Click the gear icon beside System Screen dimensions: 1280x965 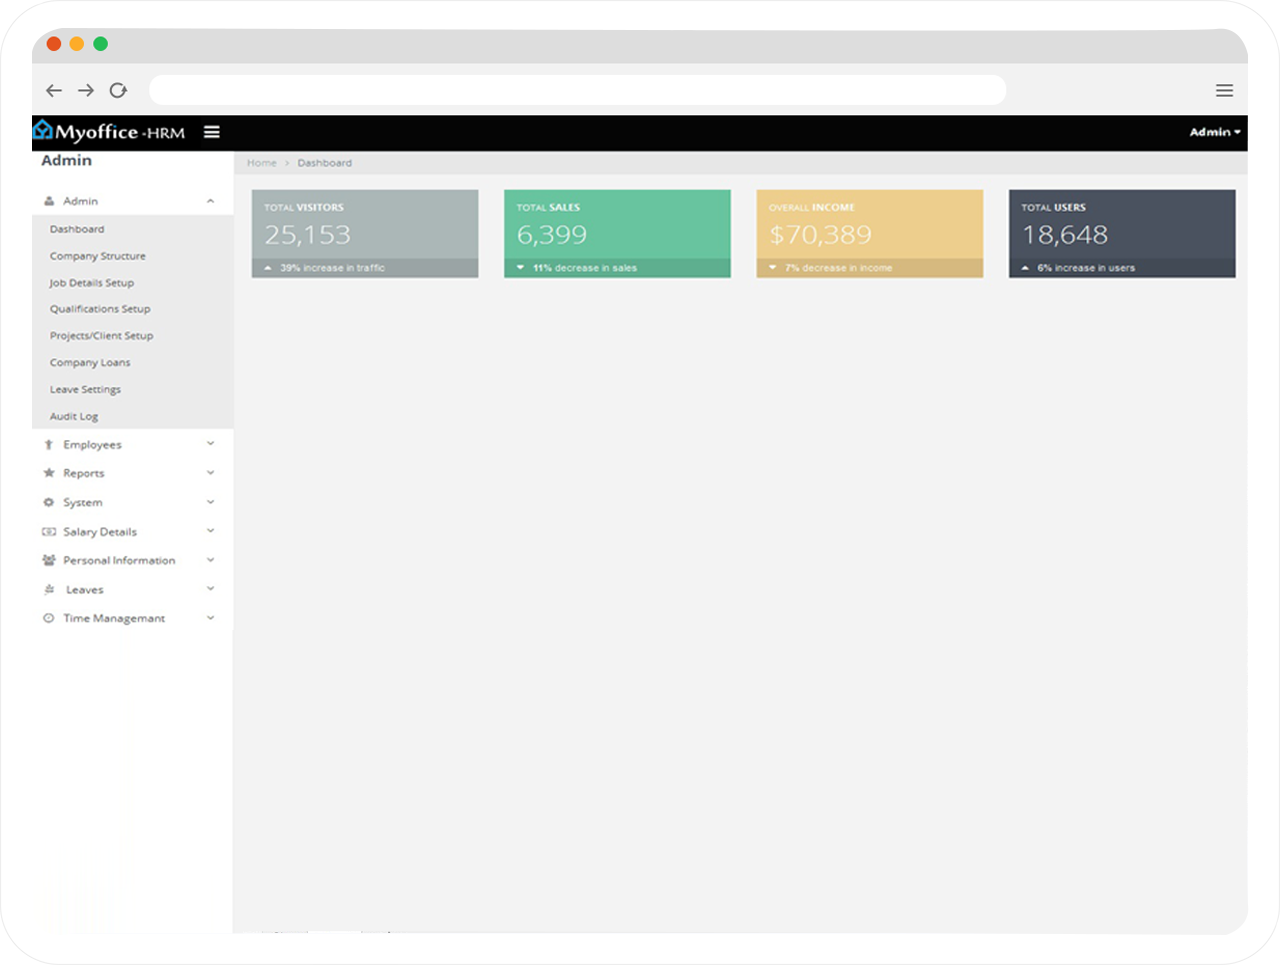tap(48, 503)
